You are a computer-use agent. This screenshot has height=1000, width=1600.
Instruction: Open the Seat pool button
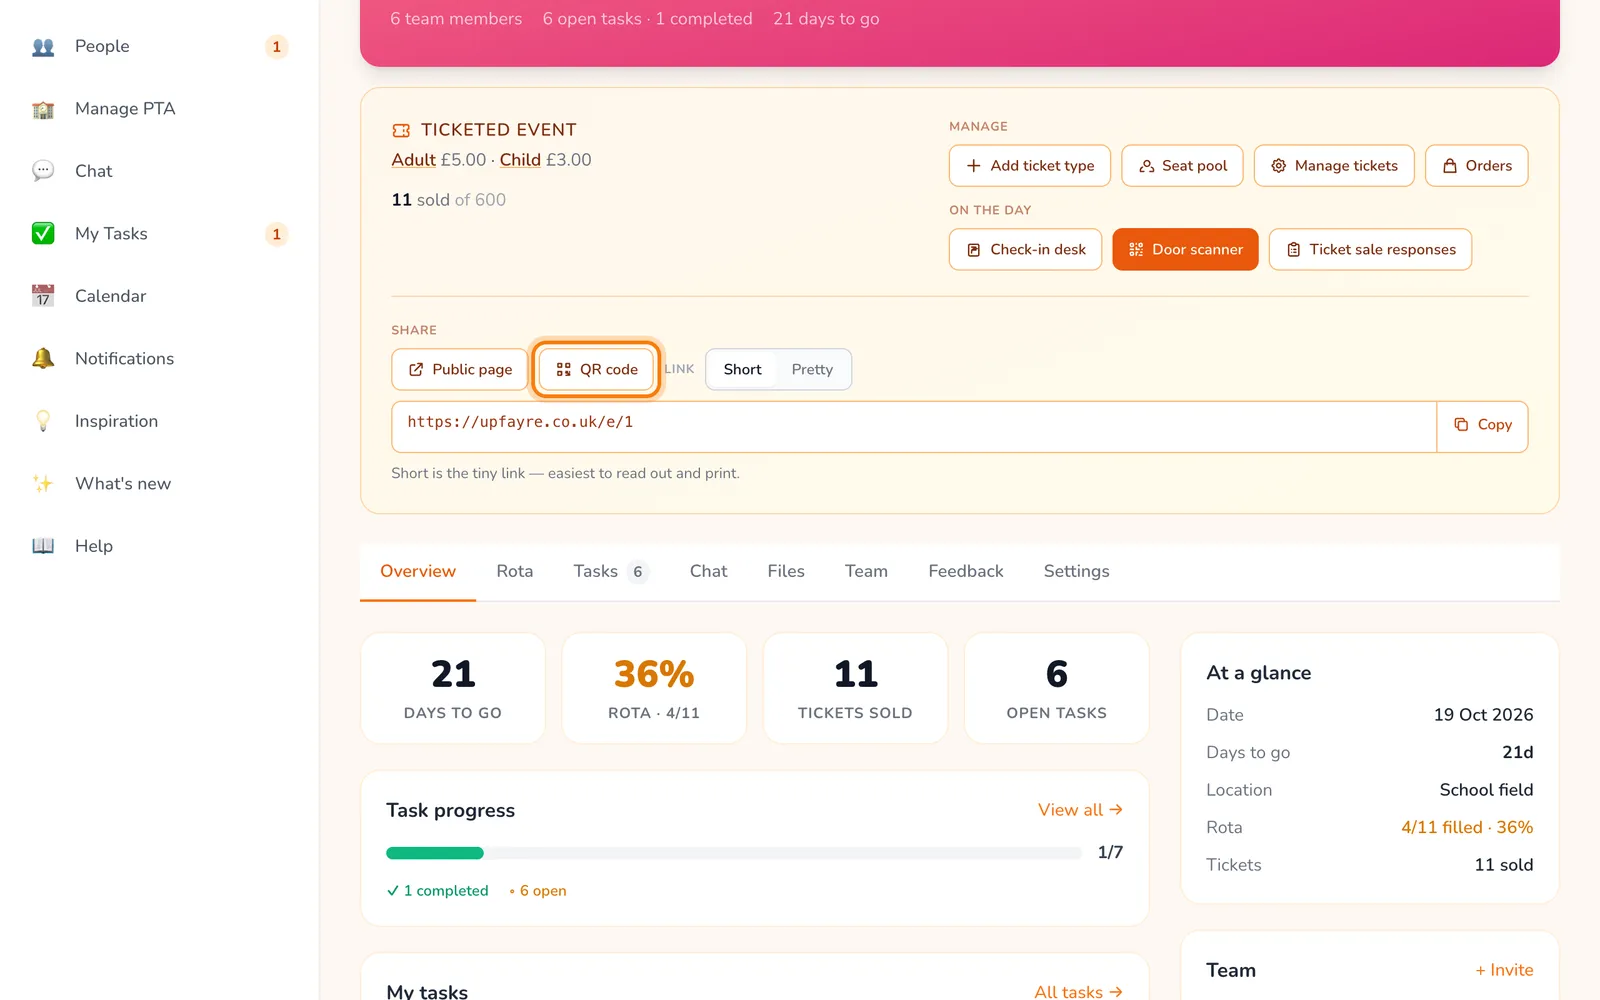coord(1182,166)
